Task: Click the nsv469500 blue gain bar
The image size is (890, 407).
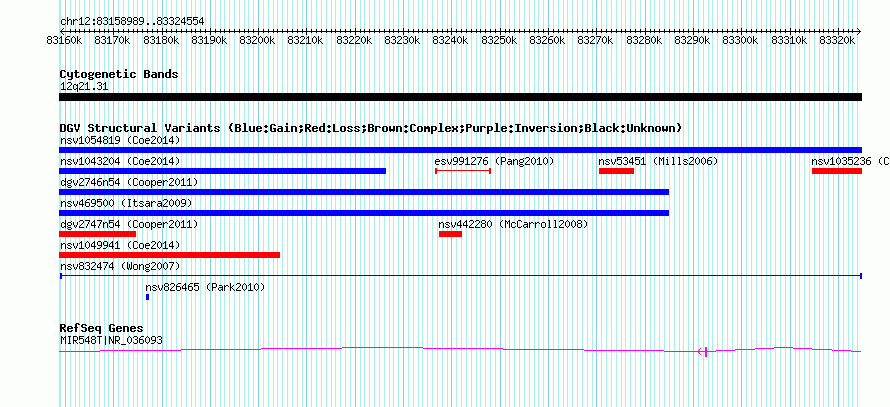Action: (x=364, y=213)
